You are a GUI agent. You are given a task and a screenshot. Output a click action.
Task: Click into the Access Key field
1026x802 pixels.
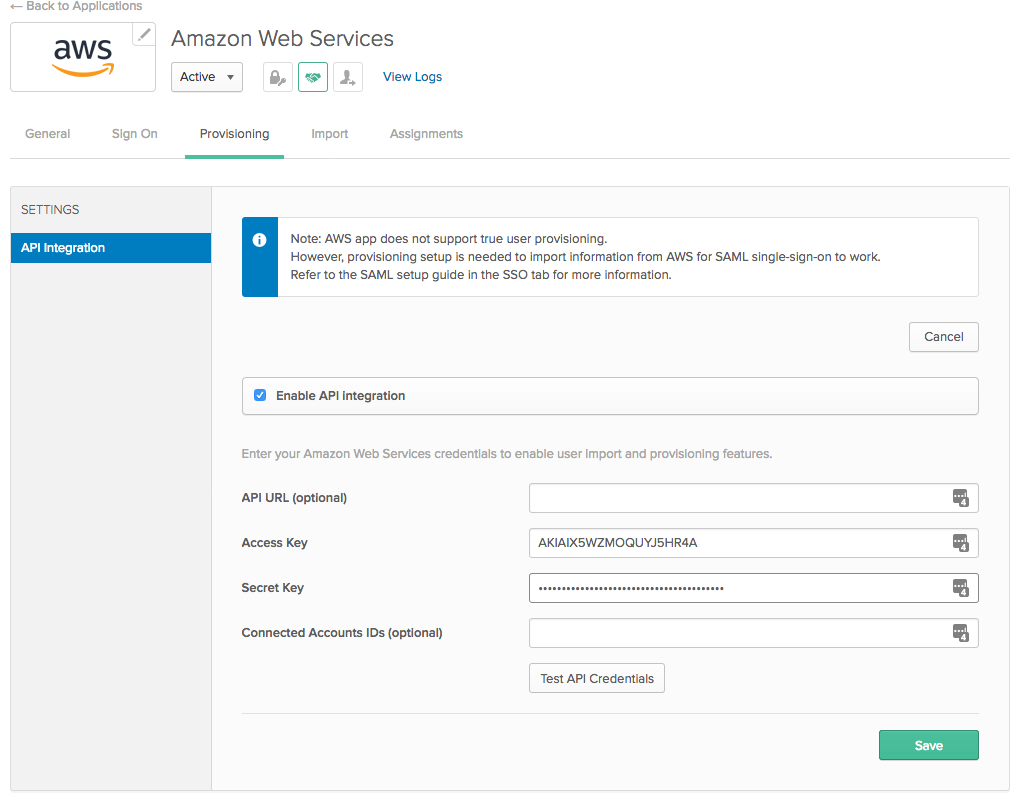(x=753, y=543)
